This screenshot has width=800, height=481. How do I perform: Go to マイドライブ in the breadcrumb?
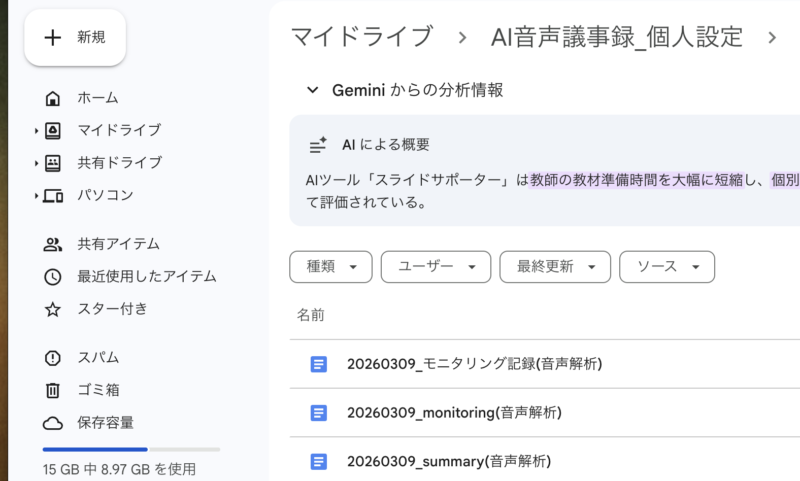point(361,37)
